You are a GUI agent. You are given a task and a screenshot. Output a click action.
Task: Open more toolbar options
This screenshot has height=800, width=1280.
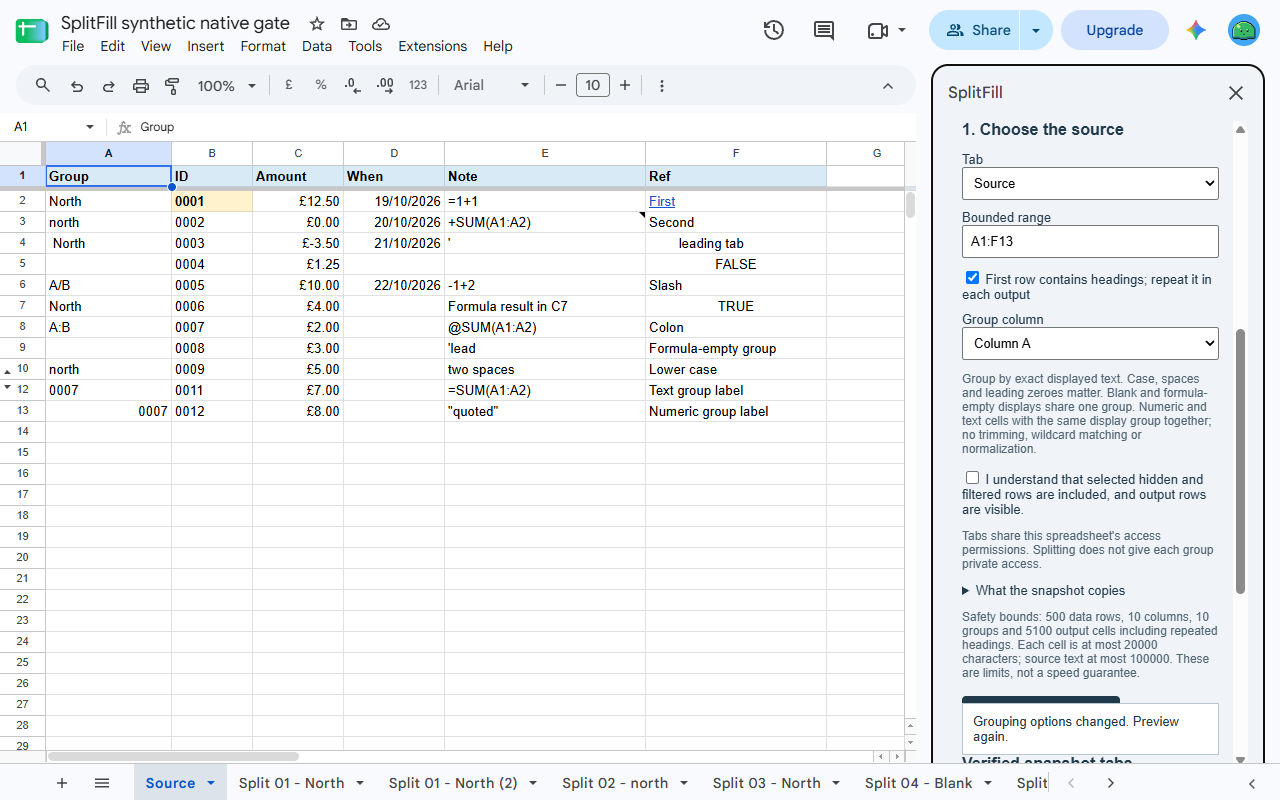pos(662,86)
